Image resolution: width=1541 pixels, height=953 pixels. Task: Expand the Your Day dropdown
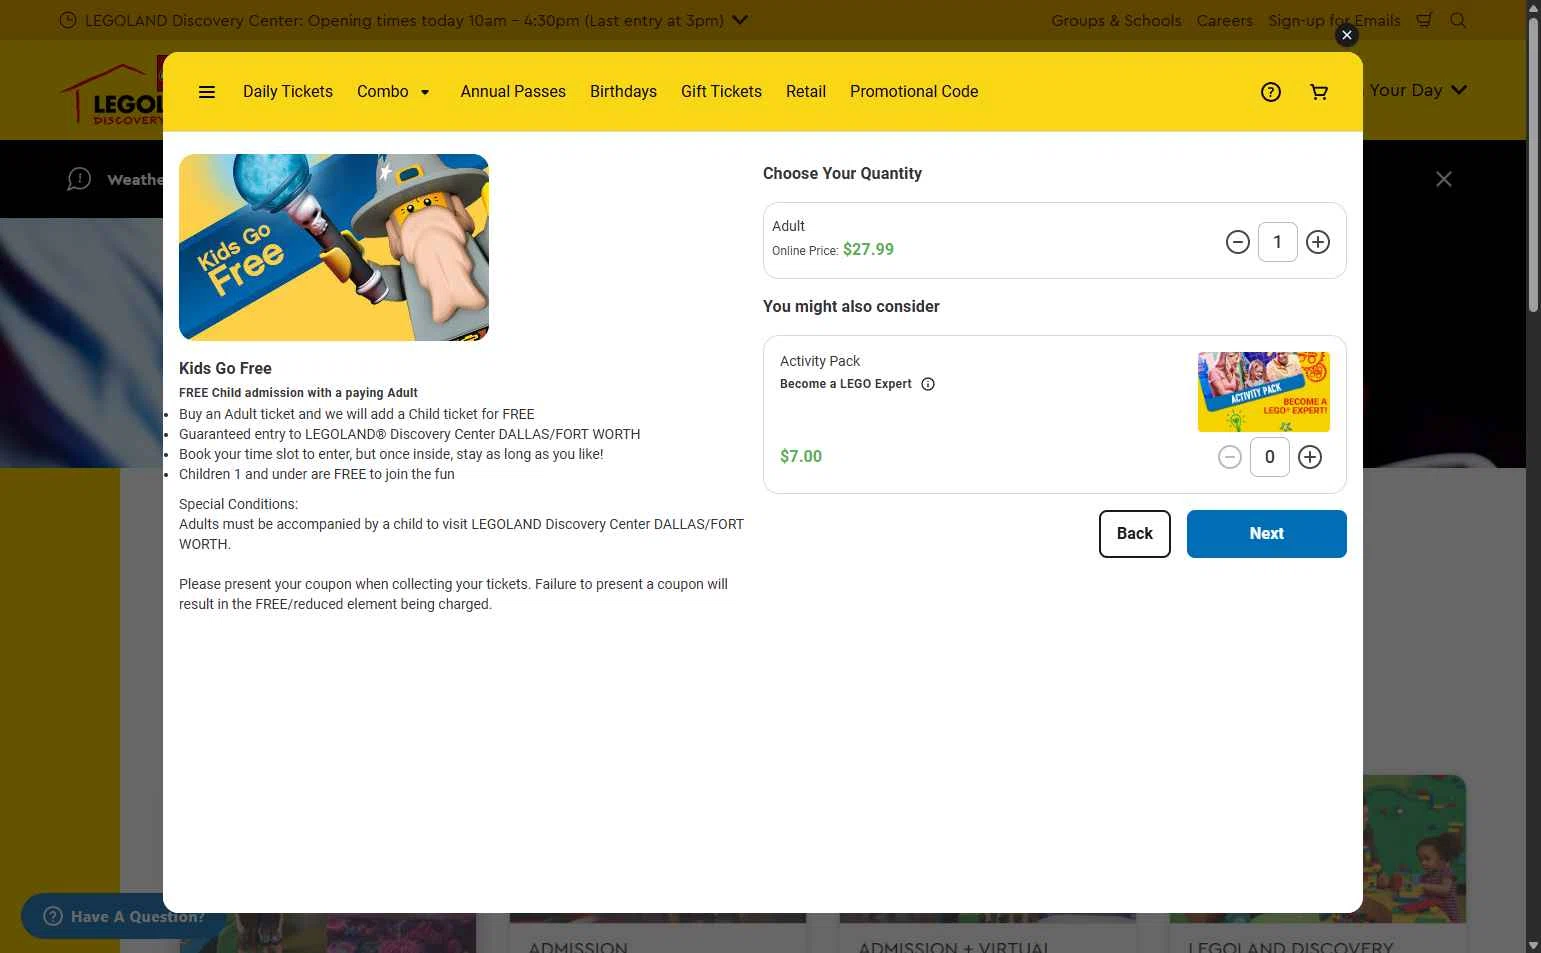pyautogui.click(x=1418, y=90)
